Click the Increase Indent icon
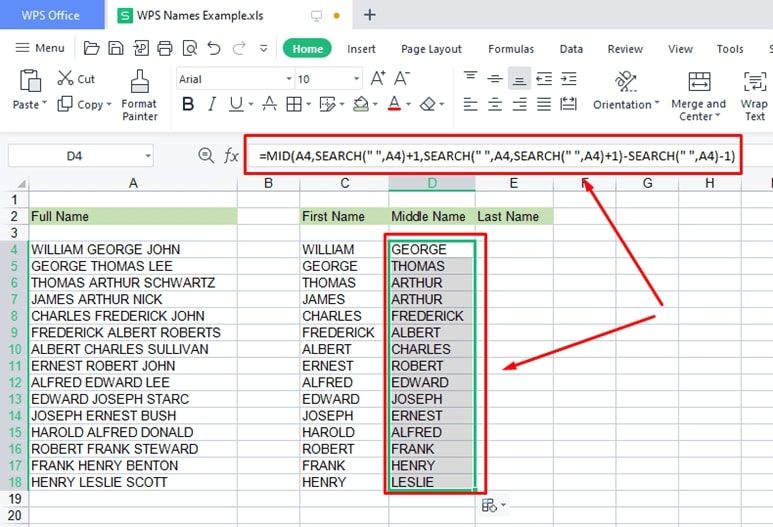The width and height of the screenshot is (773, 527). pos(568,78)
